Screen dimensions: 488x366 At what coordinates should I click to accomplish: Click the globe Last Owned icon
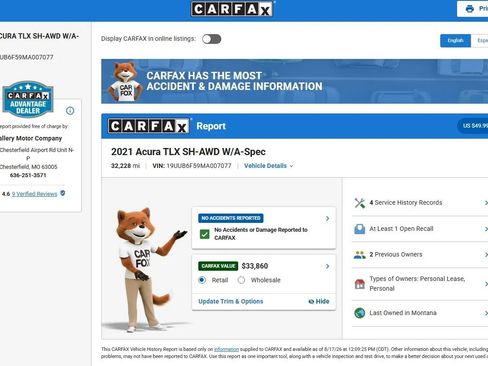360,313
